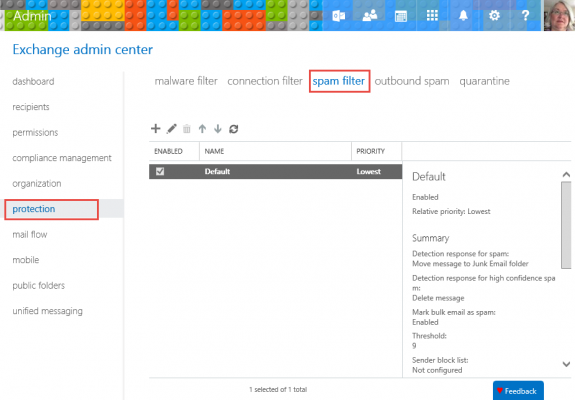Screen dimensions: 575x400
Task: Click details pane scroll down arrow
Action: pyautogui.click(x=566, y=364)
